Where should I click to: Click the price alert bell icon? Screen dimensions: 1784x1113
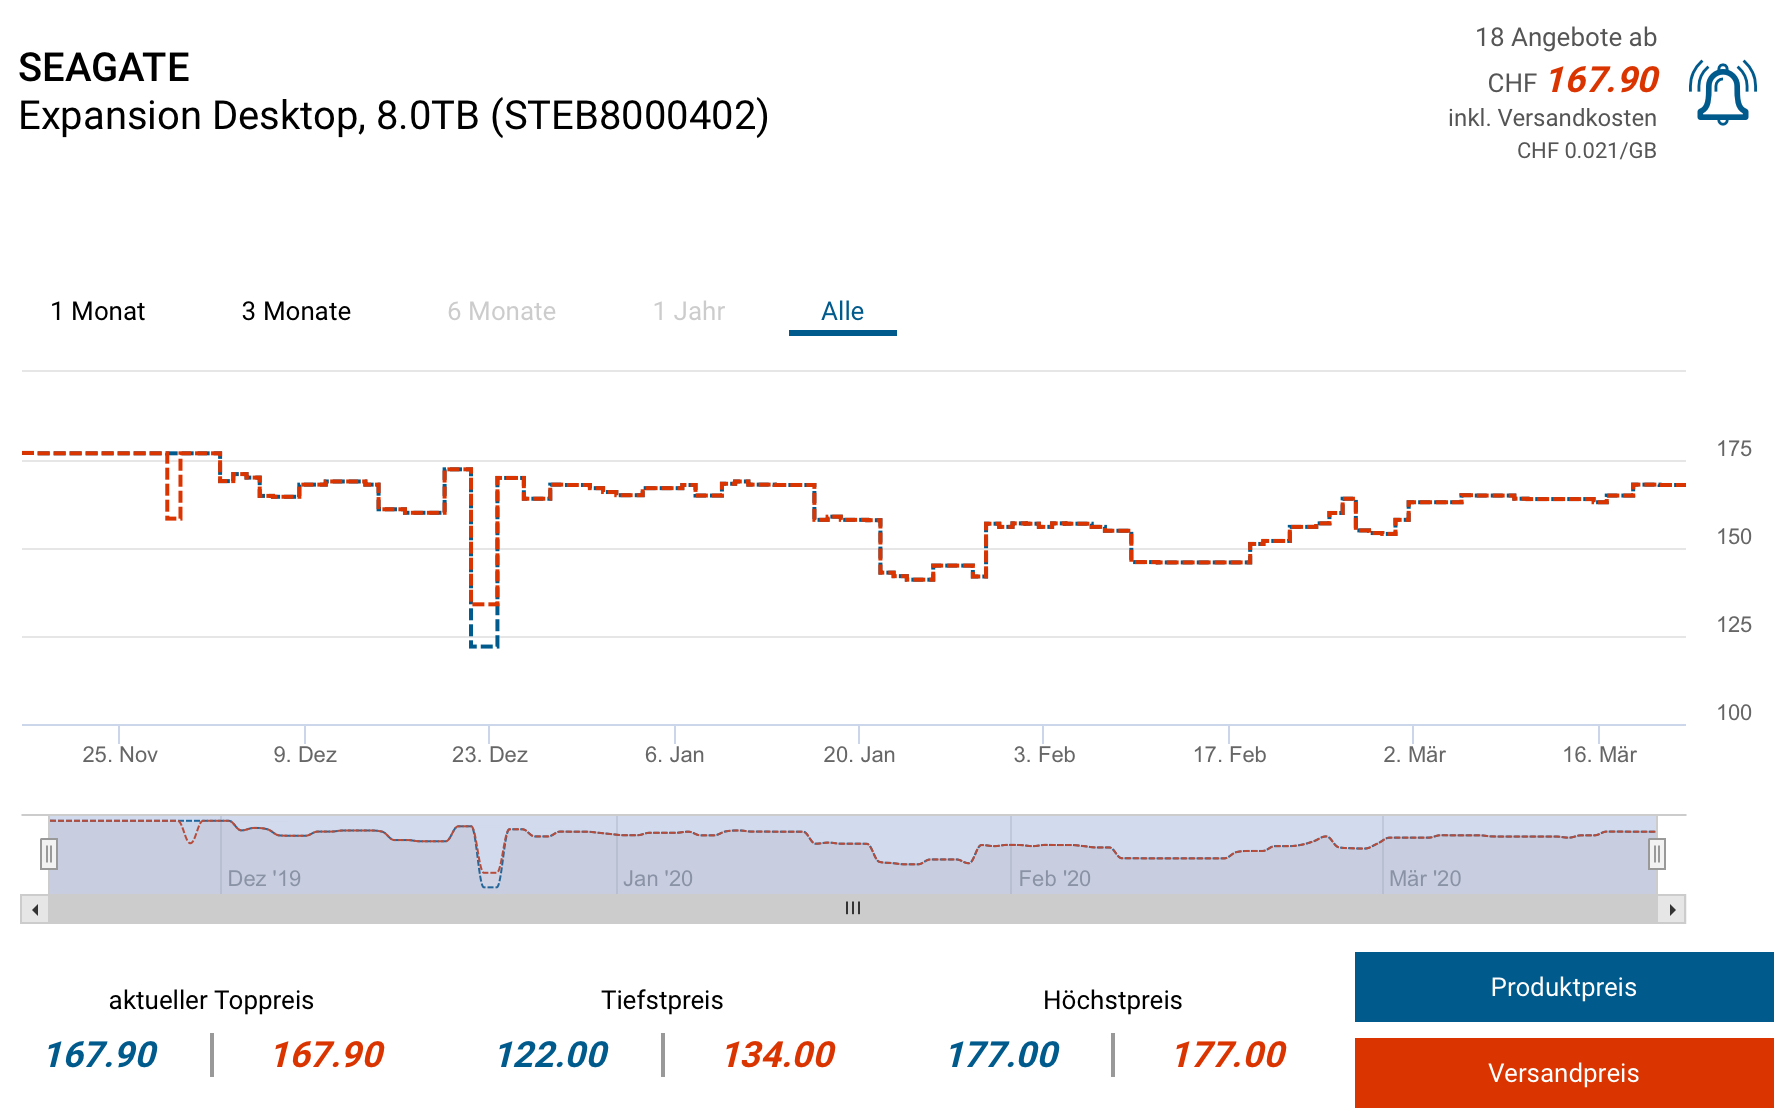(1722, 93)
